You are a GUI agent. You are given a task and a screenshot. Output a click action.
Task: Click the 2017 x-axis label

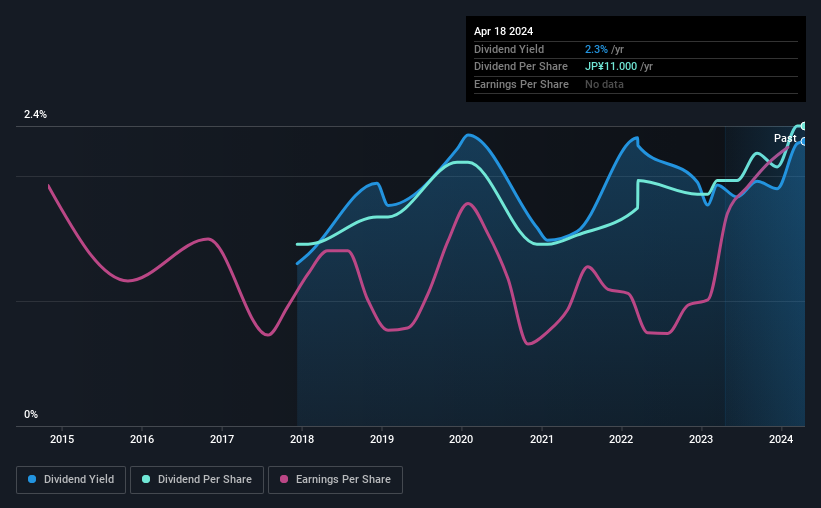[222, 439]
